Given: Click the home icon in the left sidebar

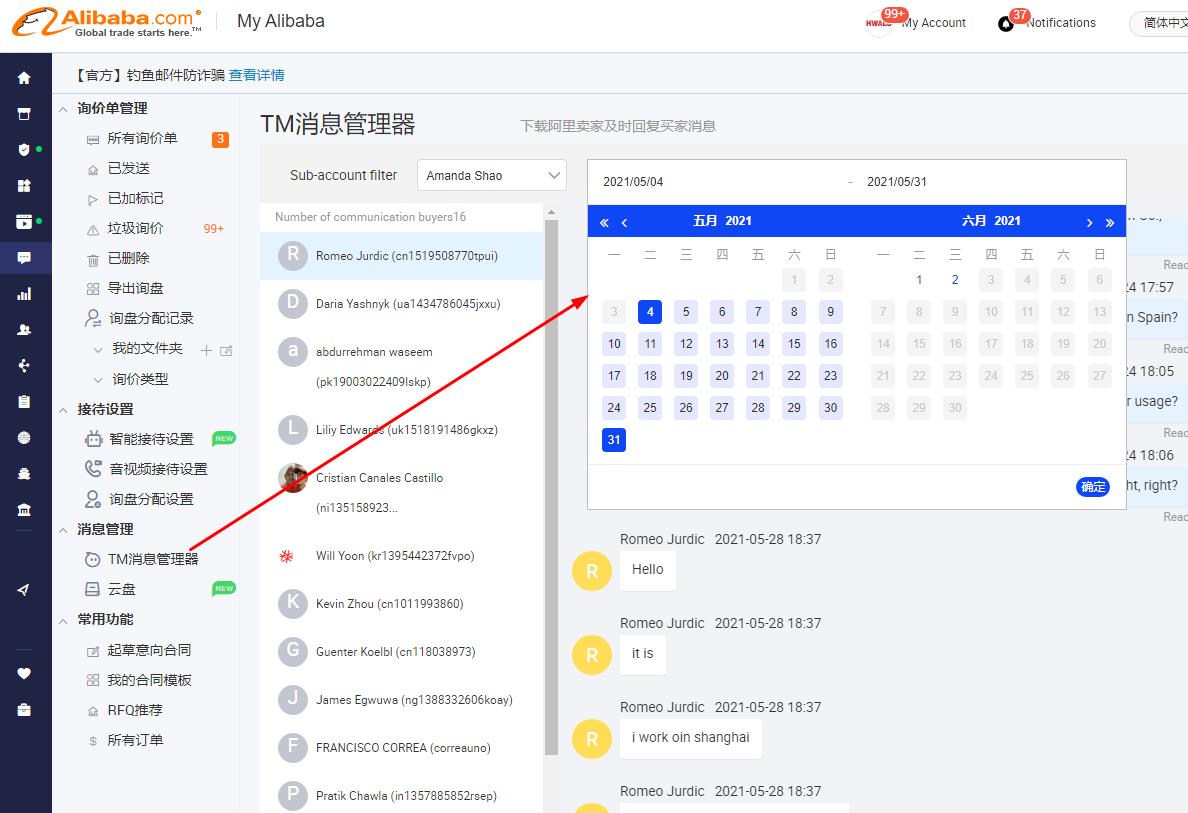Looking at the screenshot, I should (24, 77).
